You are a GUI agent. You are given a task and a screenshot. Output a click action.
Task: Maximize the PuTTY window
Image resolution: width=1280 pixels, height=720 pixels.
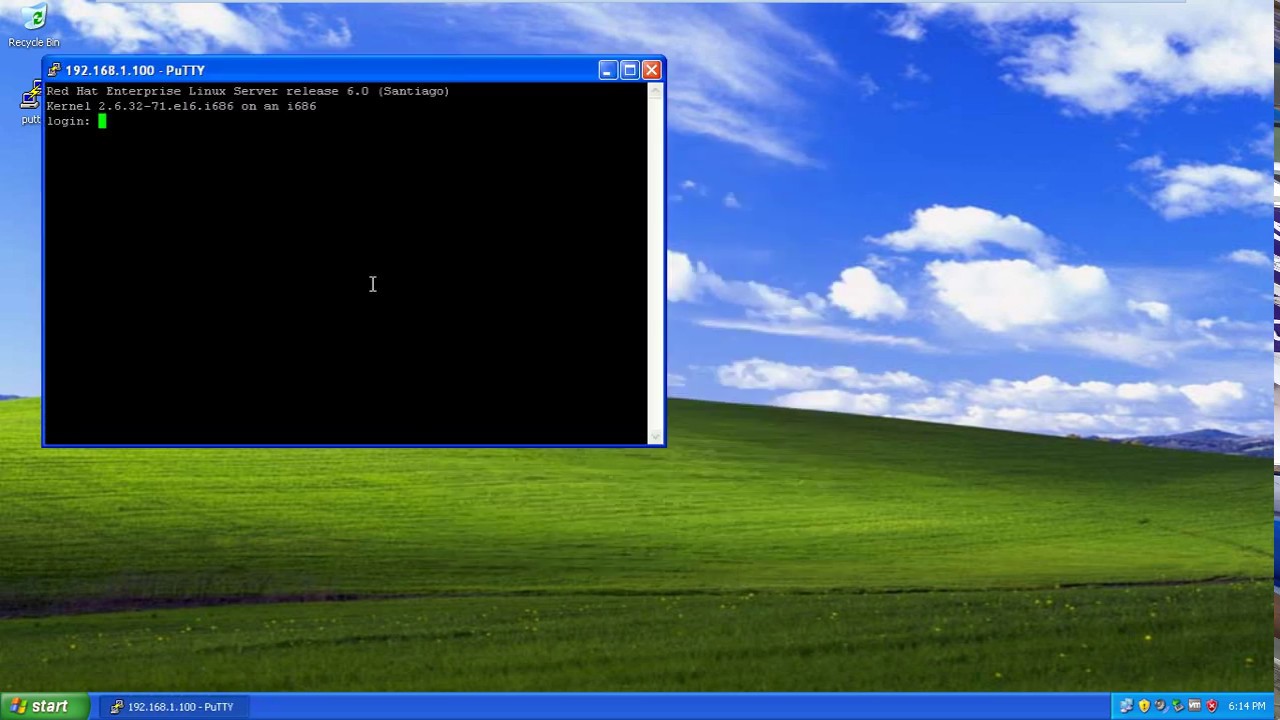pos(629,70)
